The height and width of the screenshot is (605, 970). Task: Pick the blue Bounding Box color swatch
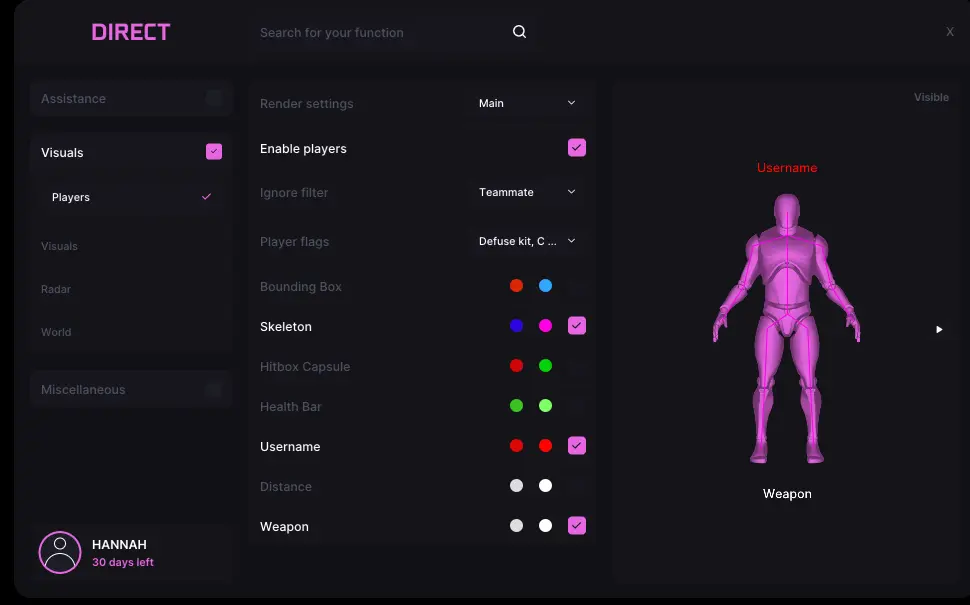[x=545, y=286]
